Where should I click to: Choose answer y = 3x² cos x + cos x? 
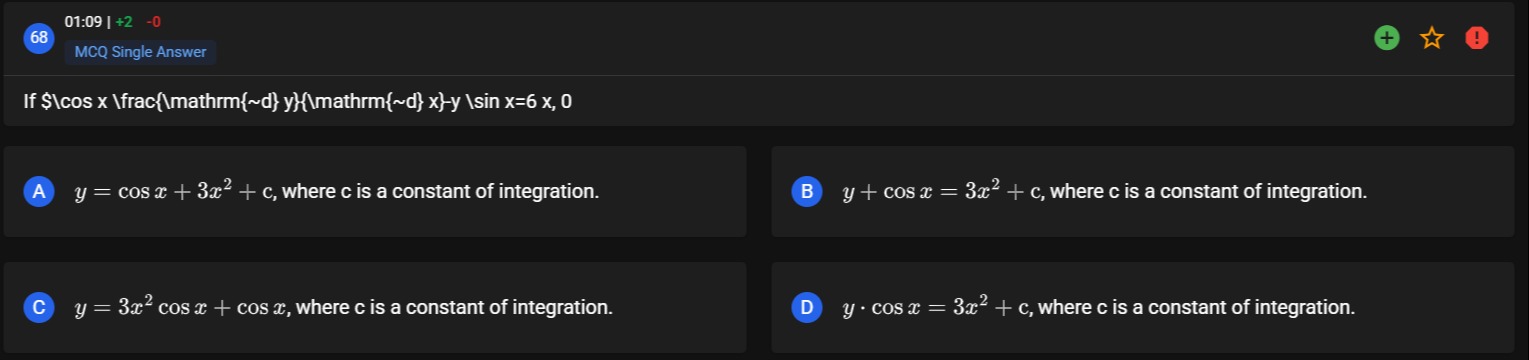point(375,307)
